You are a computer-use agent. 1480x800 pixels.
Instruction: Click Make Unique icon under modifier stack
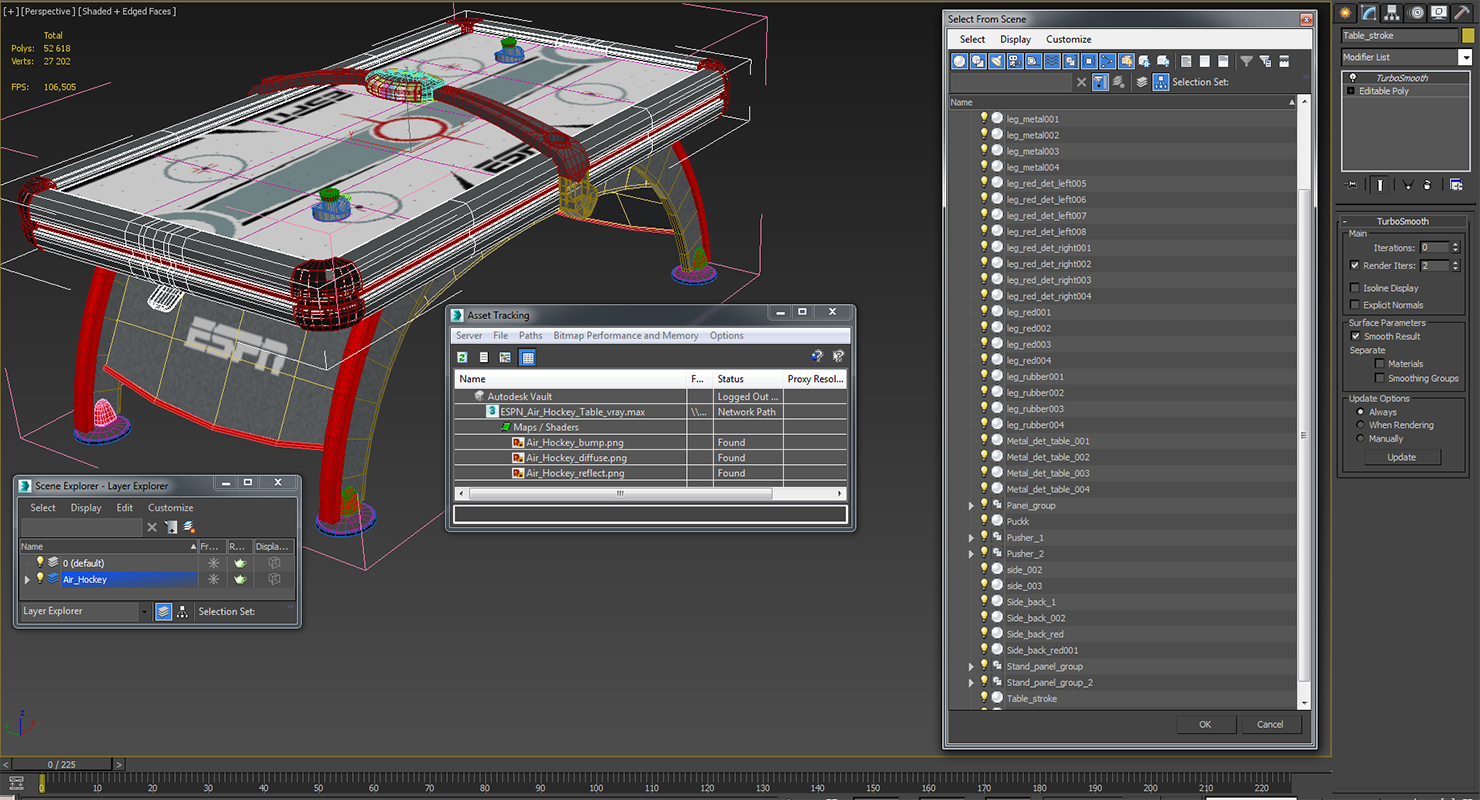[1408, 185]
